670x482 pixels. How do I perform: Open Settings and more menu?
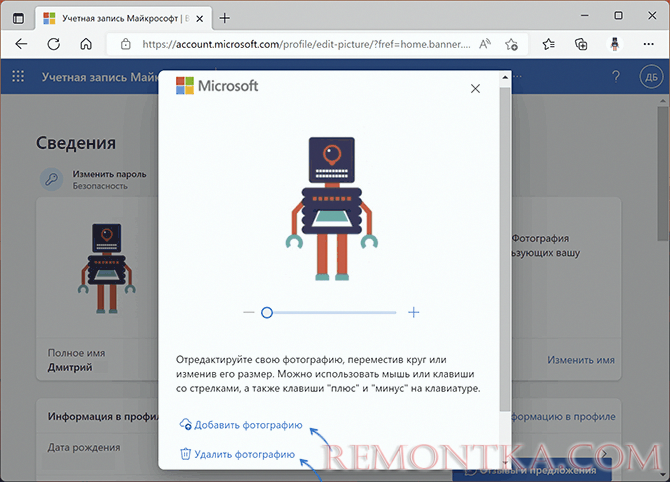point(648,44)
